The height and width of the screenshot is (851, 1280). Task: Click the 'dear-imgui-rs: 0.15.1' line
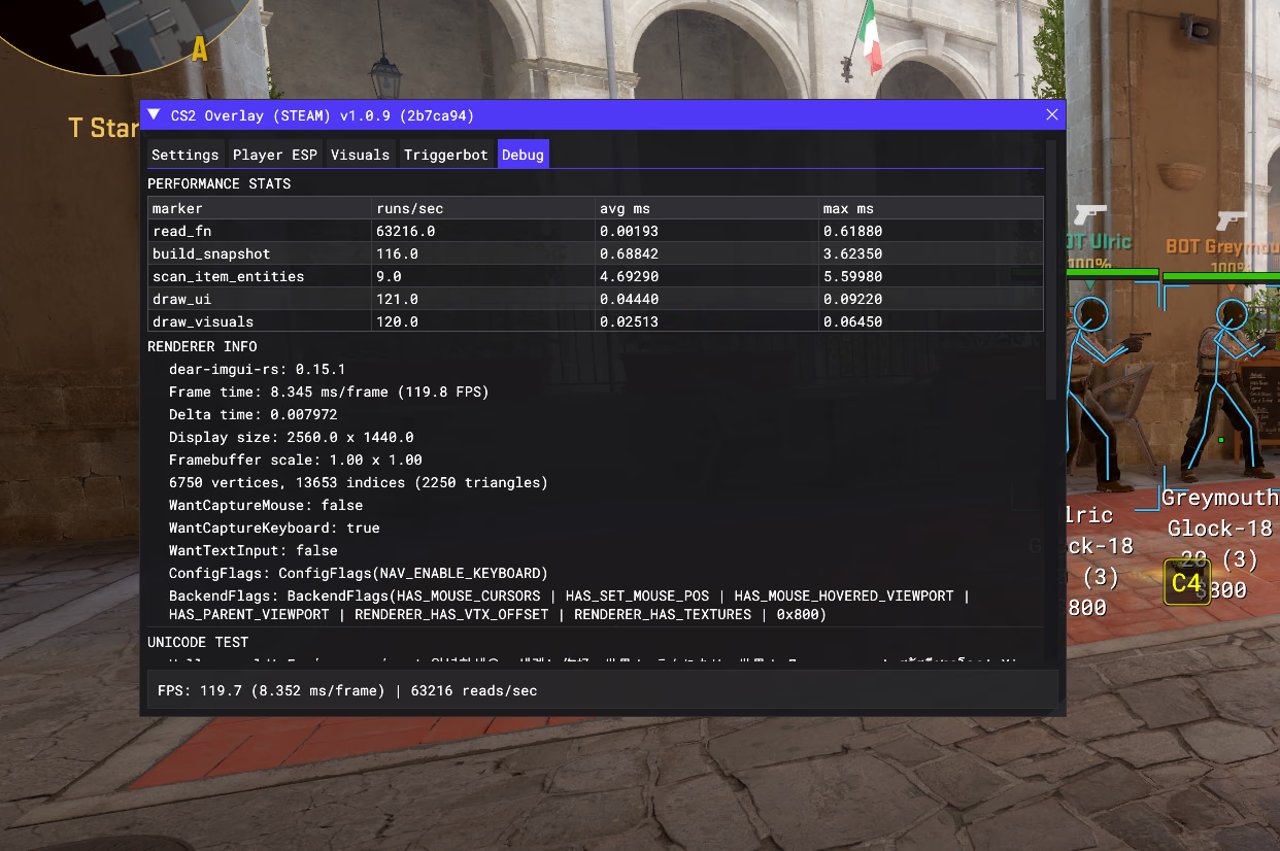[257, 369]
